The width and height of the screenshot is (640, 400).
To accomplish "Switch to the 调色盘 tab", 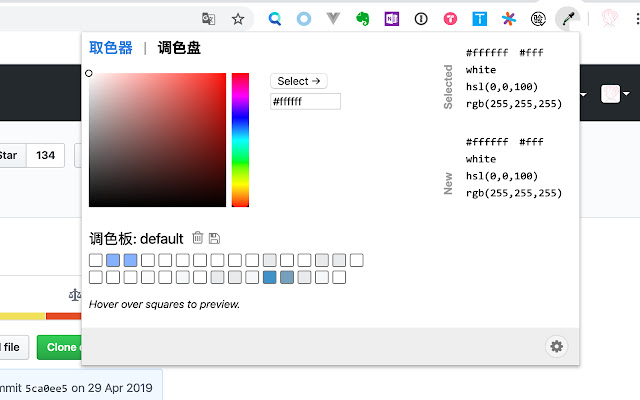I will coord(179,48).
